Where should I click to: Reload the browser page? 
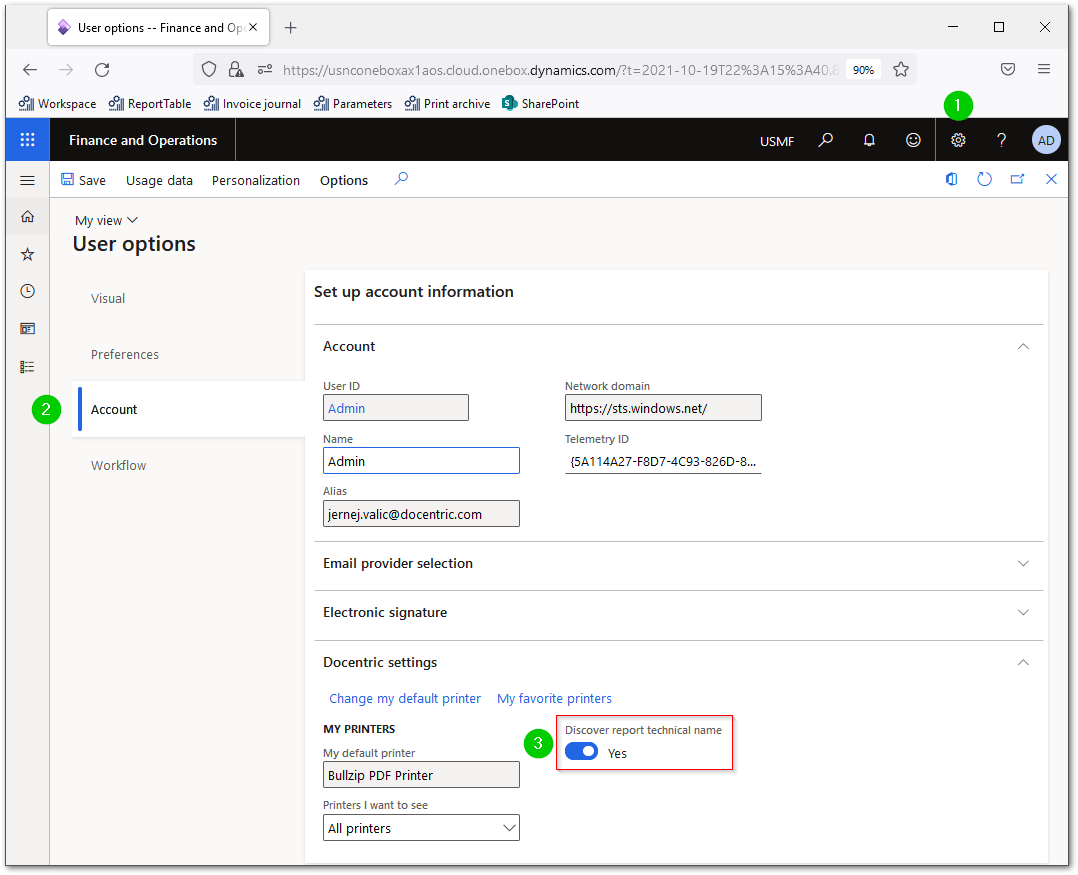(x=102, y=69)
